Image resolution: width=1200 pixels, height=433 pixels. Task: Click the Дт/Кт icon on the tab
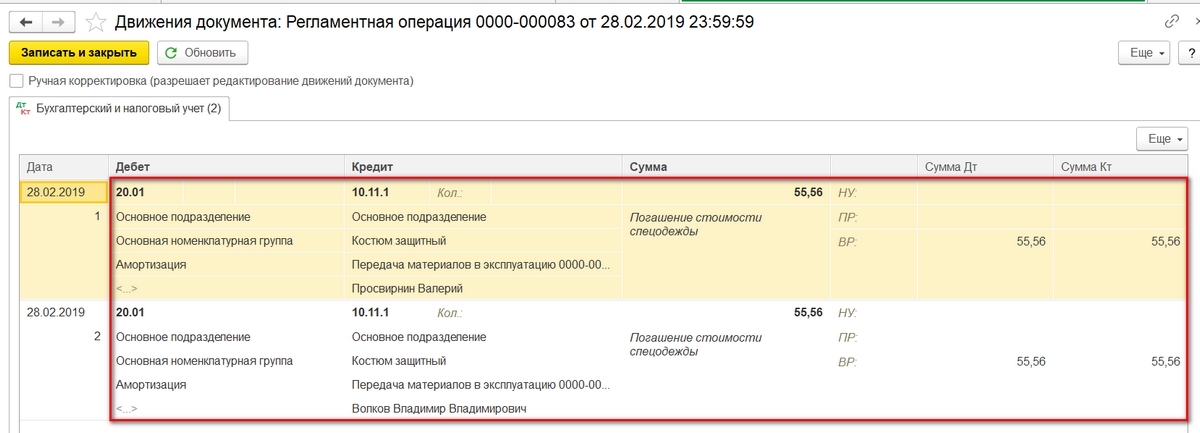pos(25,108)
